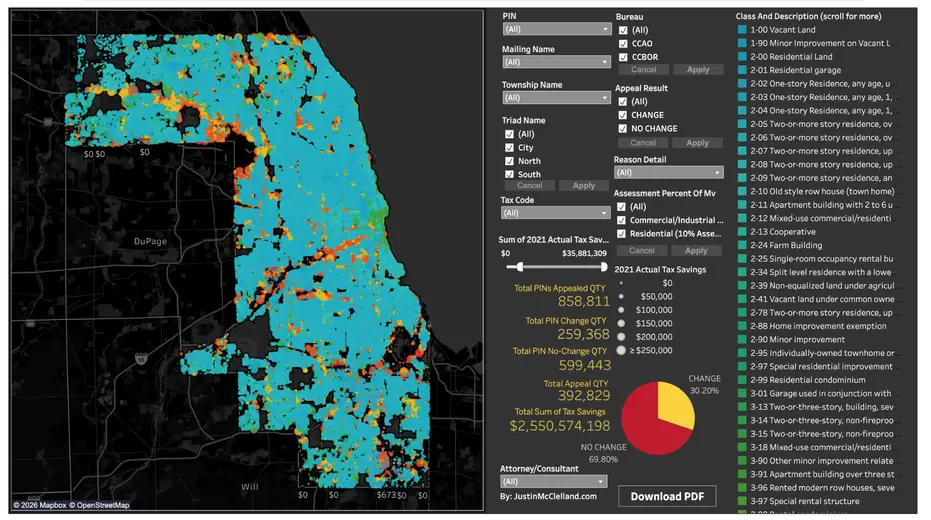Open the Mapbox attribution link
Image resolution: width=931 pixels, height=520 pixels.
click(40, 505)
